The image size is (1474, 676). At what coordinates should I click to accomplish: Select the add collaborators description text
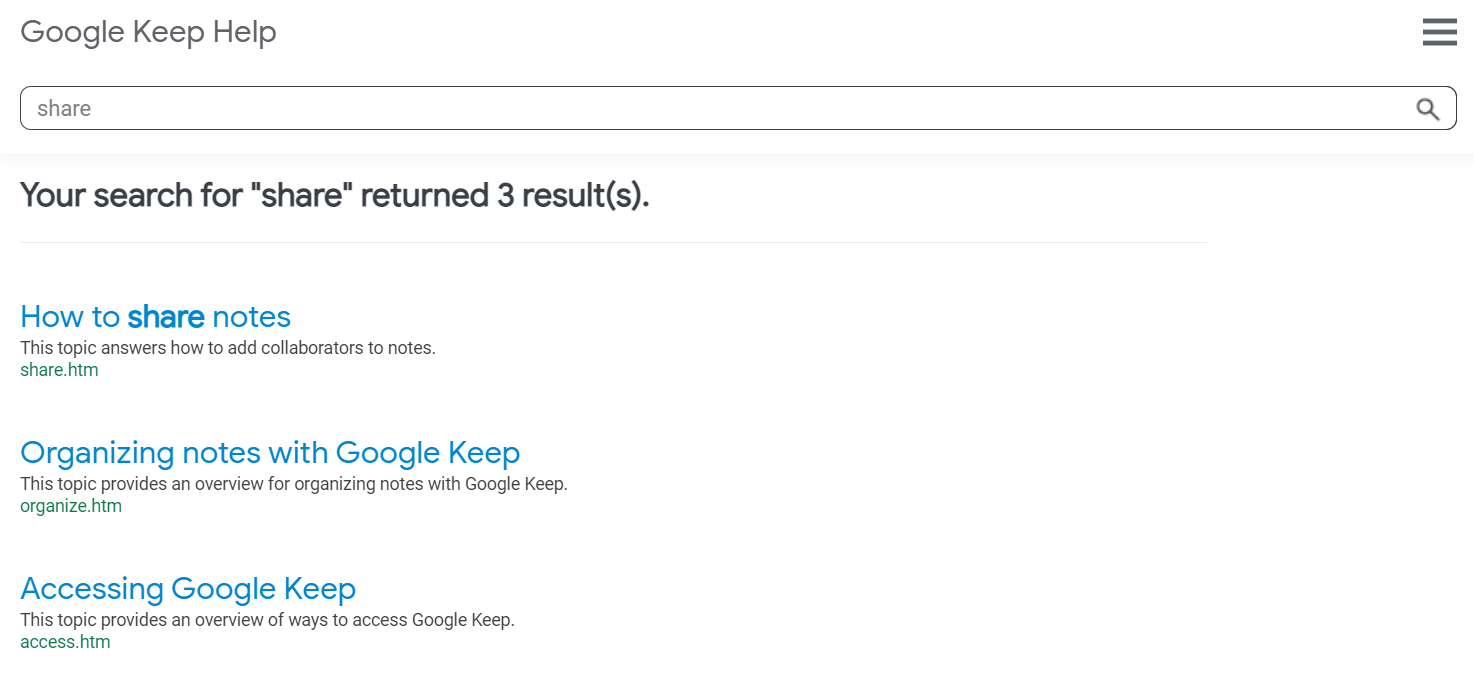tap(228, 348)
